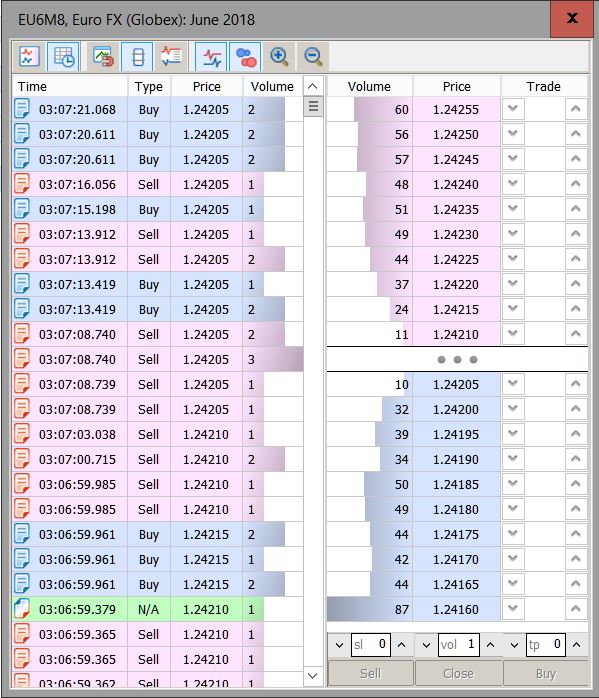The height and width of the screenshot is (698, 599).
Task: Click the Time column header
Action: 70,86
